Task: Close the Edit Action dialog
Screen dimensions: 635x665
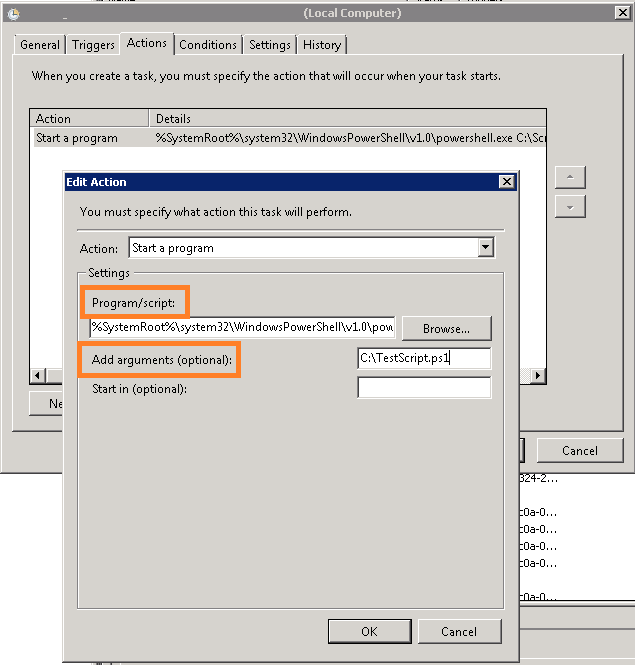Action: tap(506, 182)
